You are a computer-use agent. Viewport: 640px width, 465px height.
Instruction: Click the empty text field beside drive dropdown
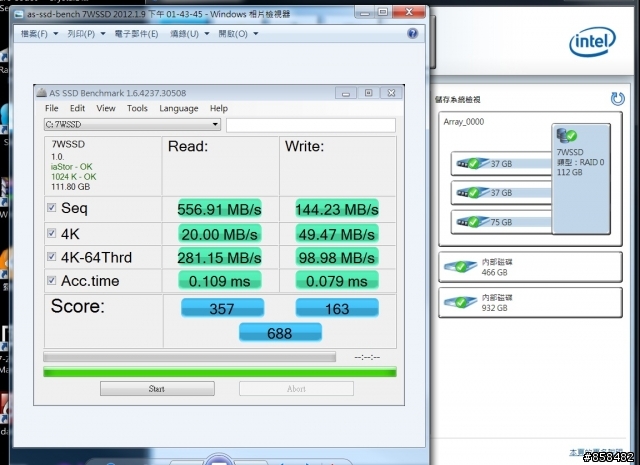[311, 125]
